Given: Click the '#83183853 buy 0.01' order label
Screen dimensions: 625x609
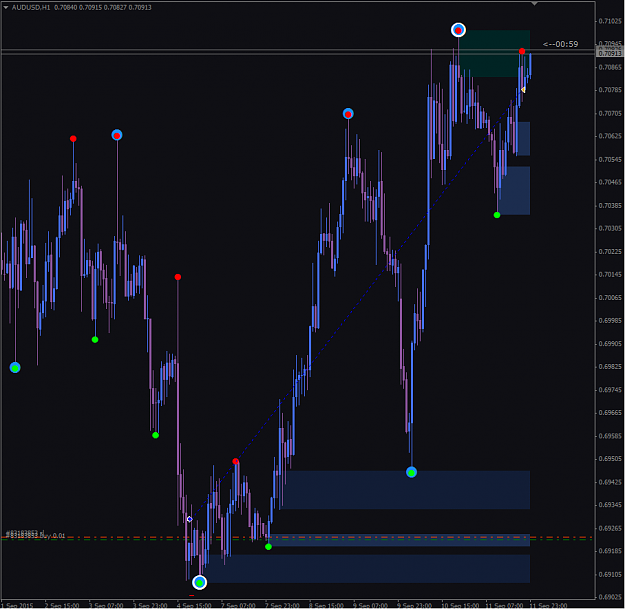Looking at the screenshot, I should (x=36, y=536).
